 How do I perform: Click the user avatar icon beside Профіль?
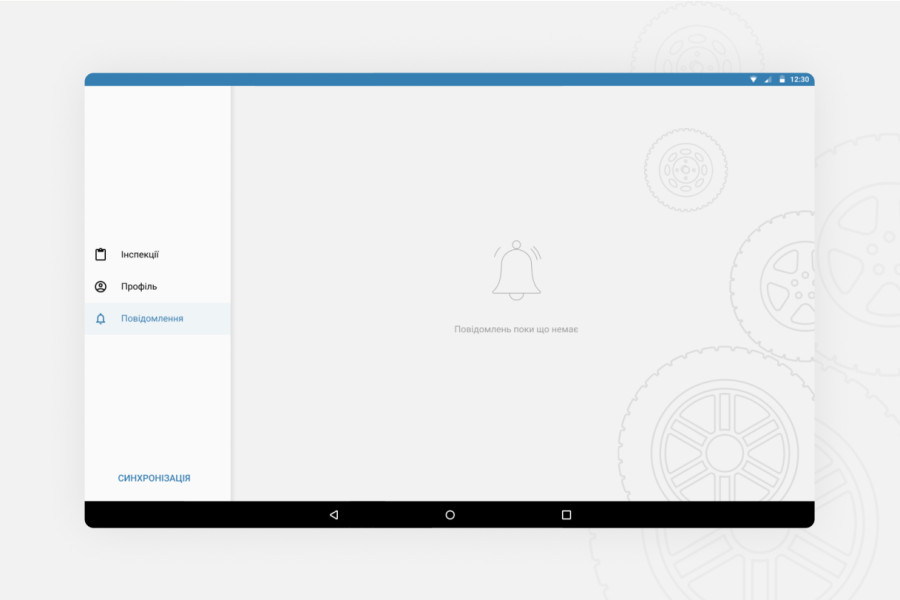(100, 287)
